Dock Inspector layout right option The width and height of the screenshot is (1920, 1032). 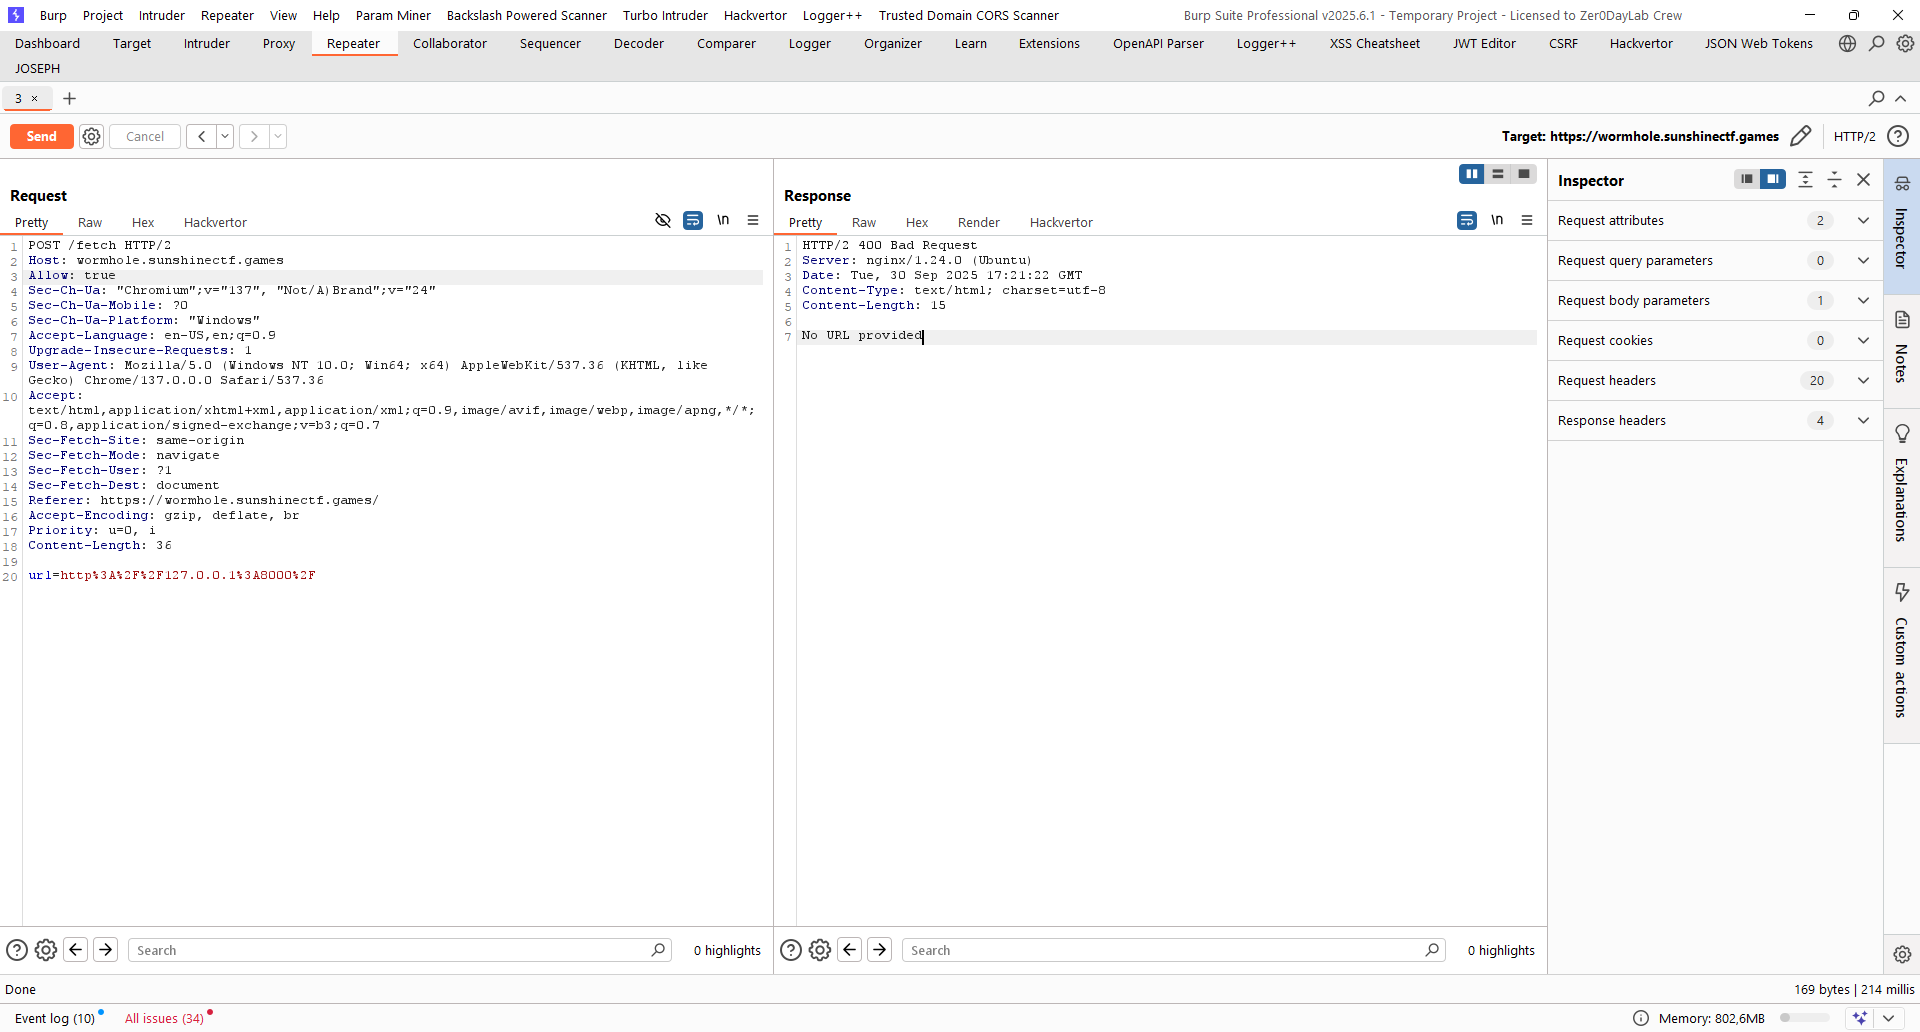point(1773,179)
